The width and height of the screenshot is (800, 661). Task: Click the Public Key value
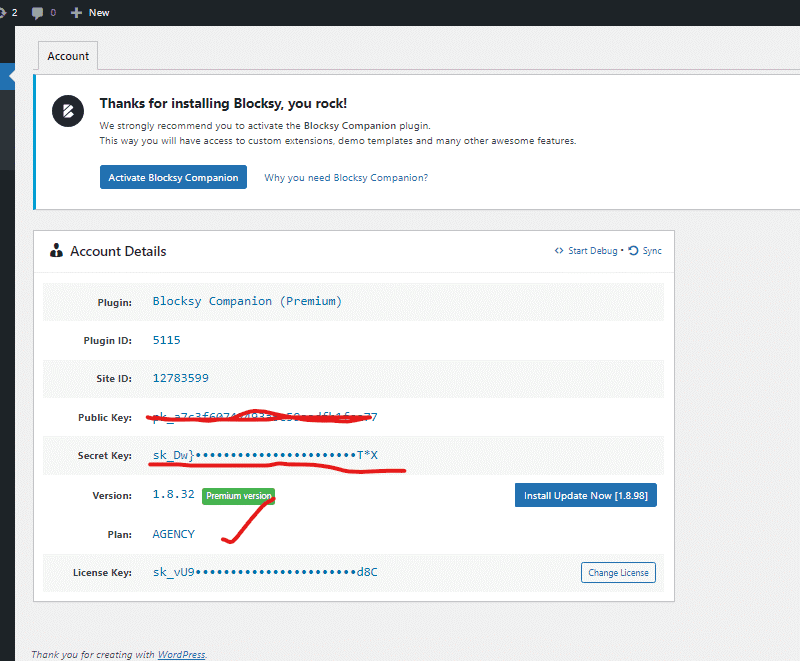pos(265,417)
